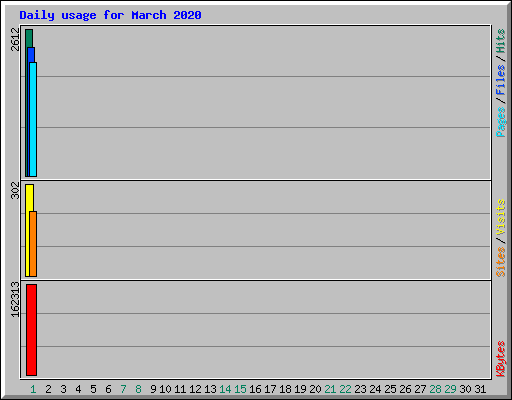Click the Hits legend label

500,41
